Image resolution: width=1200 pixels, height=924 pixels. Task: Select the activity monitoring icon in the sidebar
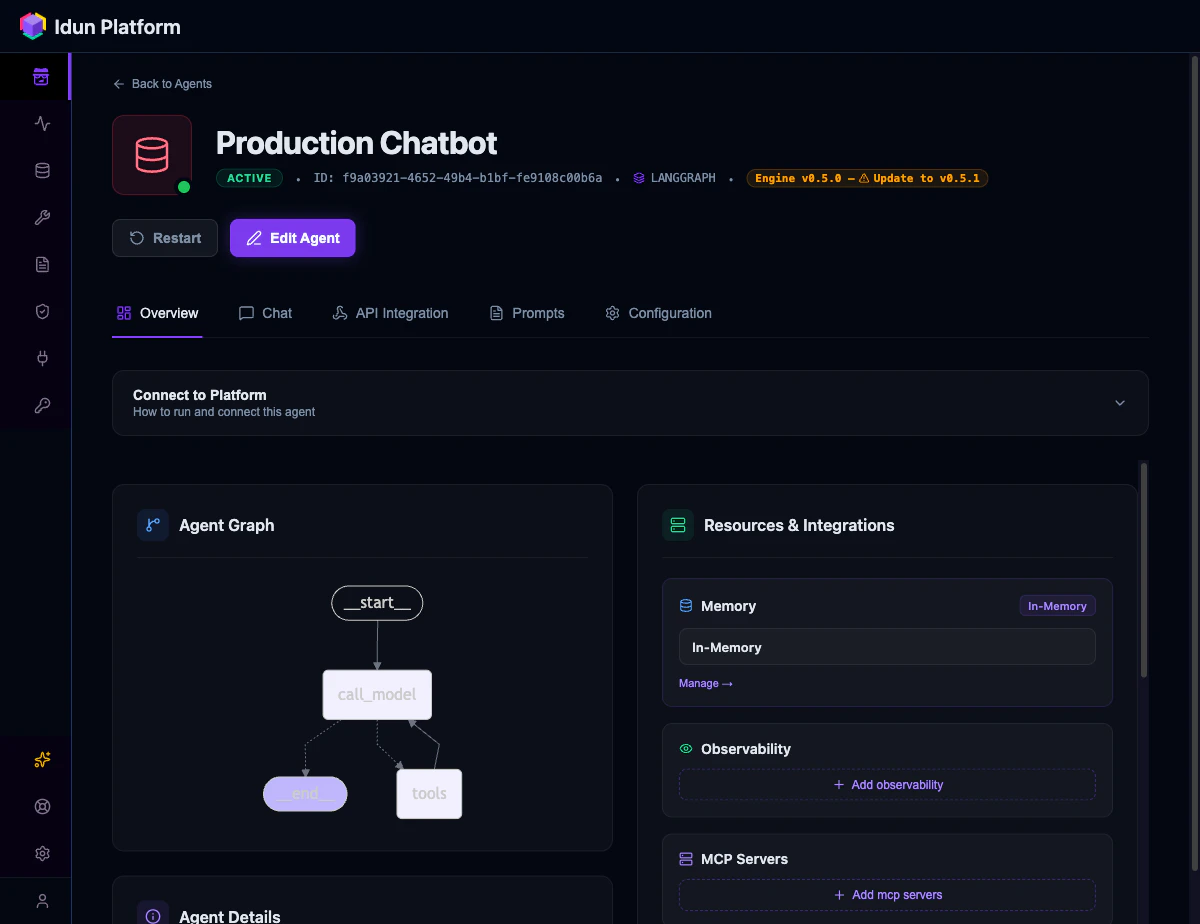point(41,123)
